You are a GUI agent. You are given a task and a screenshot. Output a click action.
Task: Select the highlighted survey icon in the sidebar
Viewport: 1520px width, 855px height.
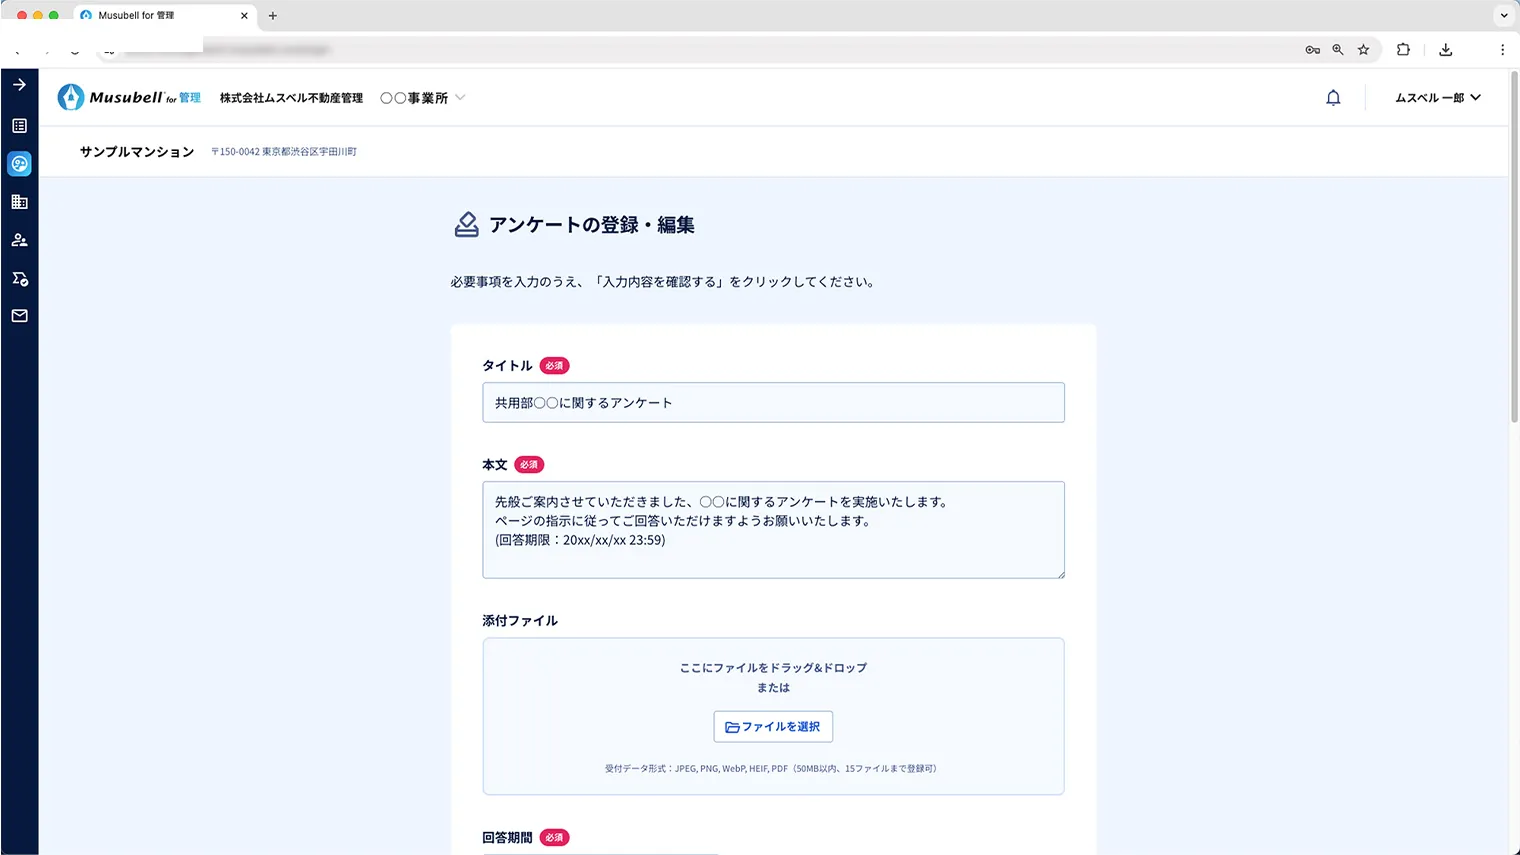(x=19, y=164)
